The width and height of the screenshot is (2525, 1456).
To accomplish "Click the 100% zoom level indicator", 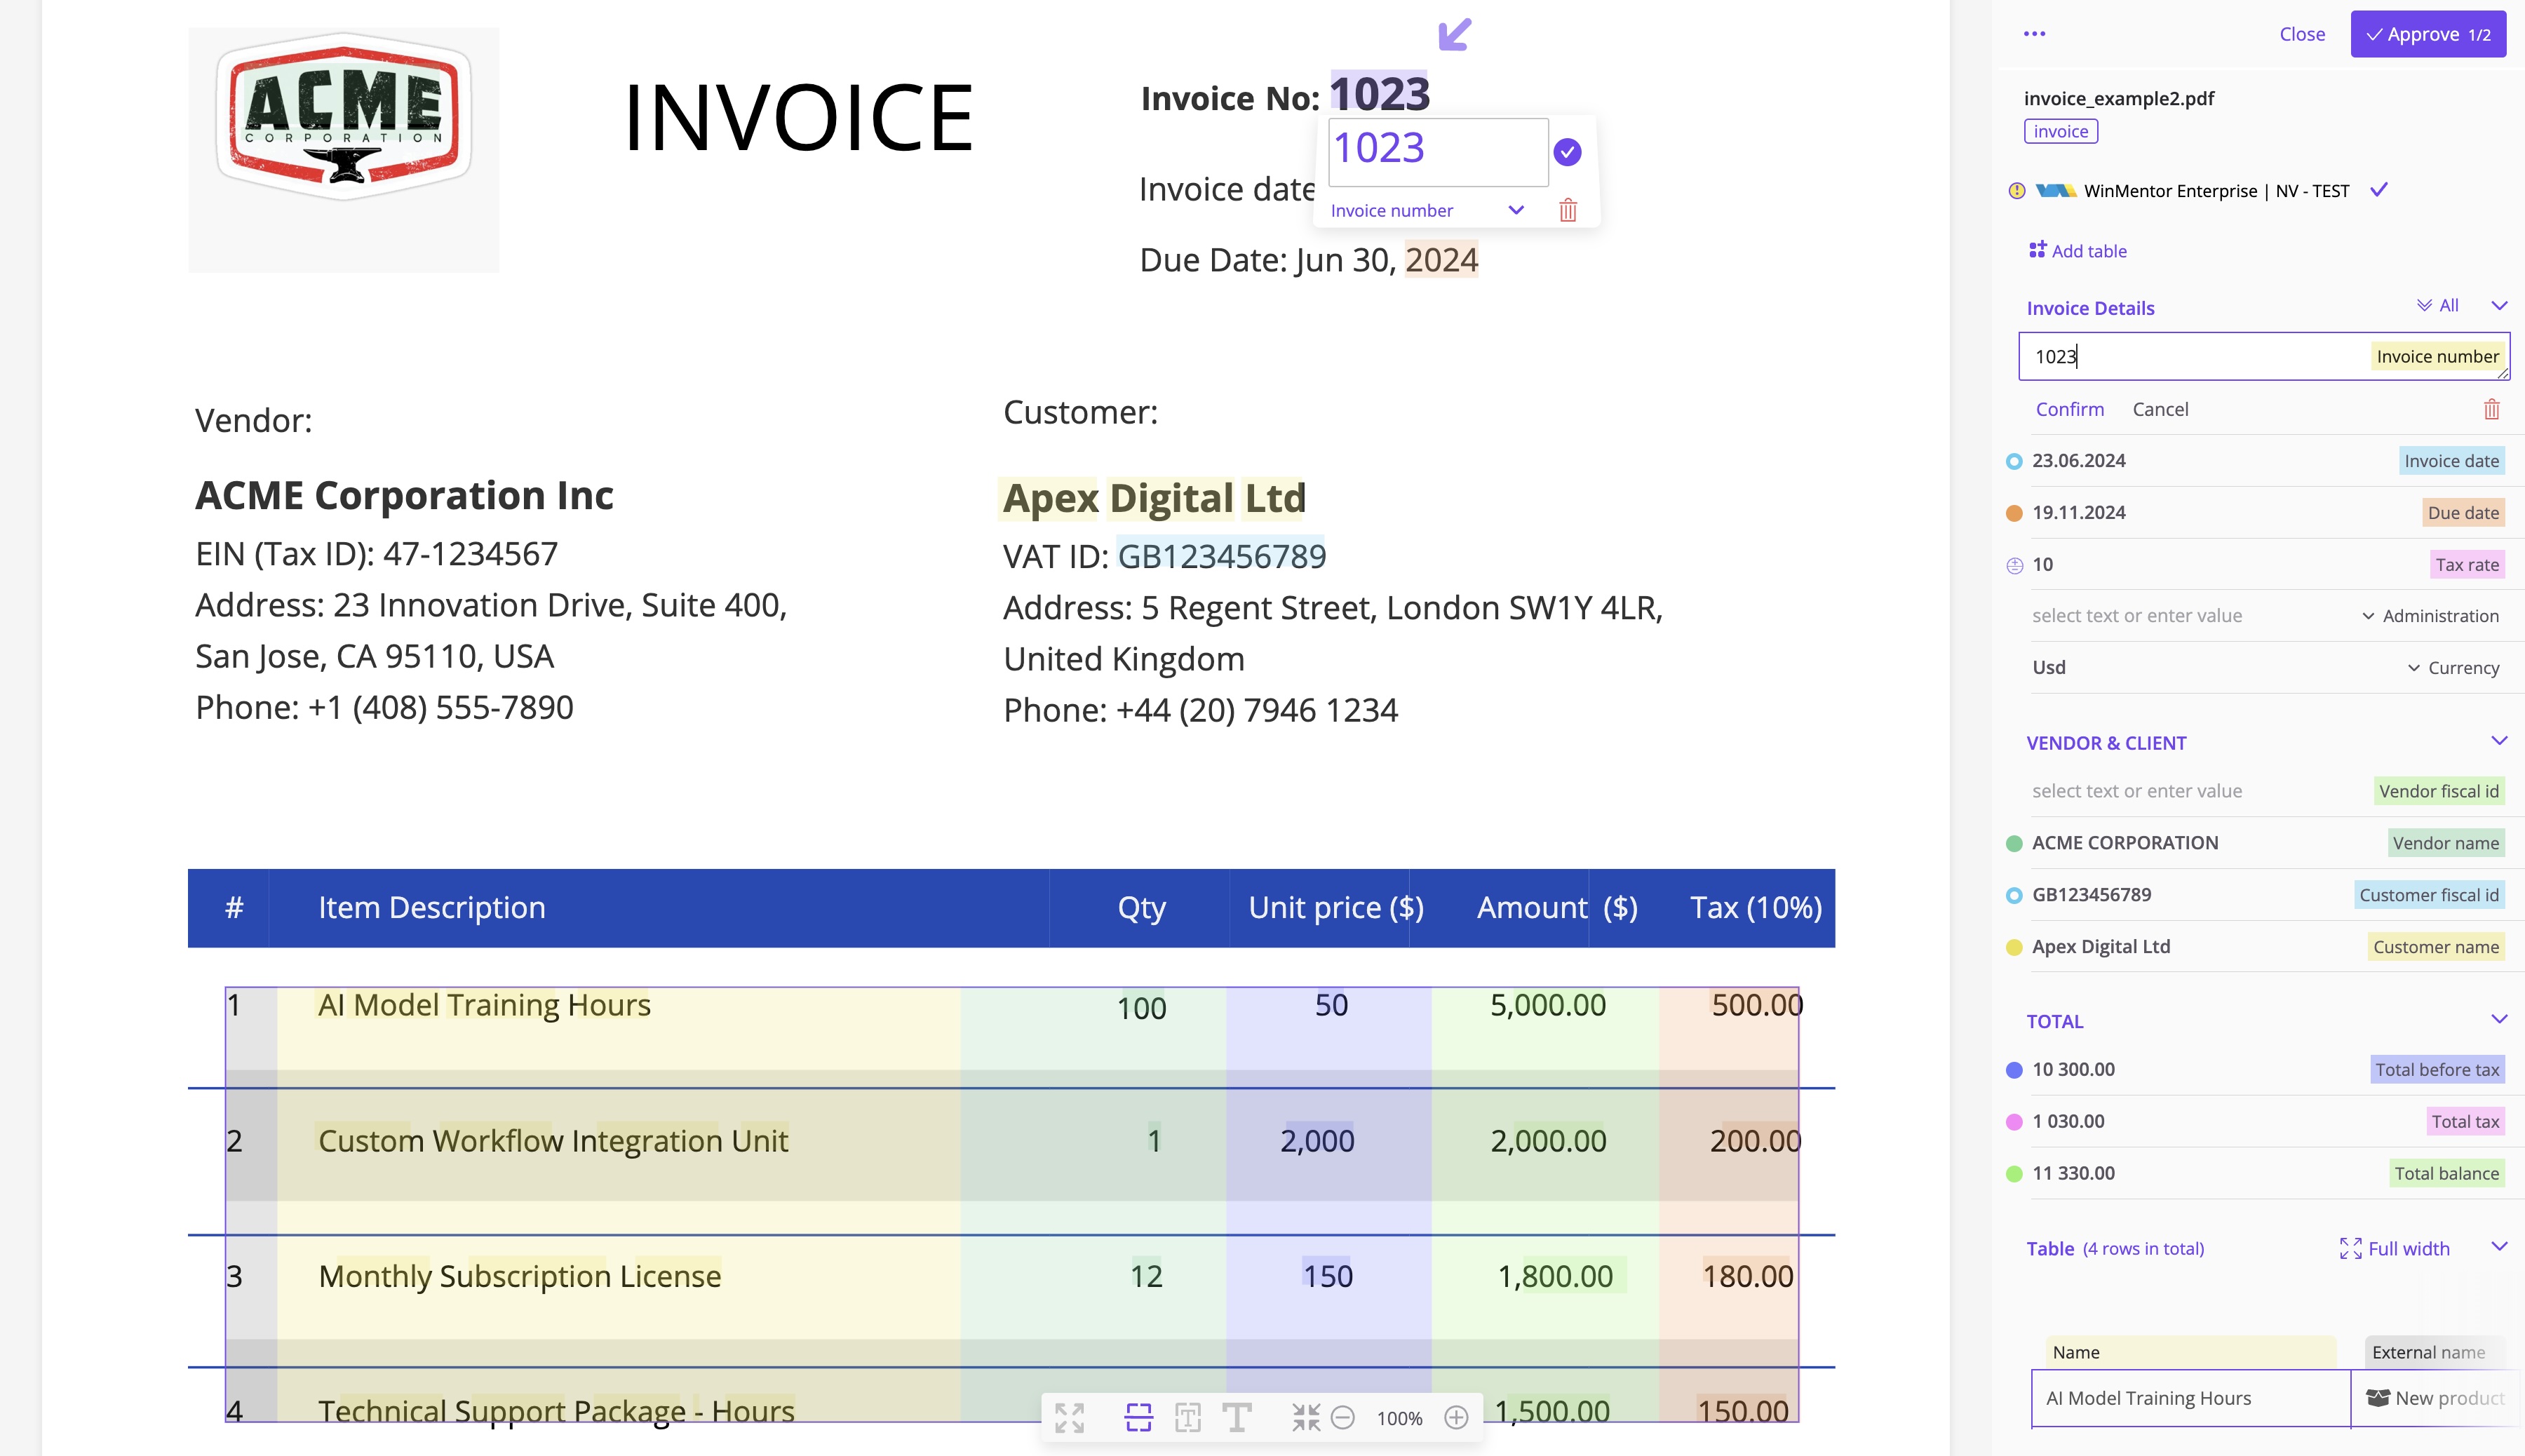I will [x=1399, y=1418].
